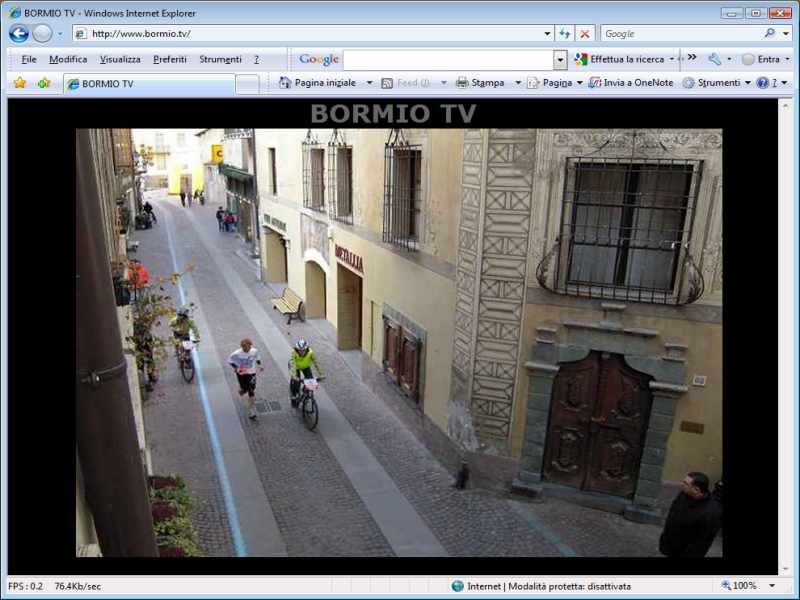Screen dimensions: 800x600
Task: Open the Visualizza menu
Action: coord(120,59)
